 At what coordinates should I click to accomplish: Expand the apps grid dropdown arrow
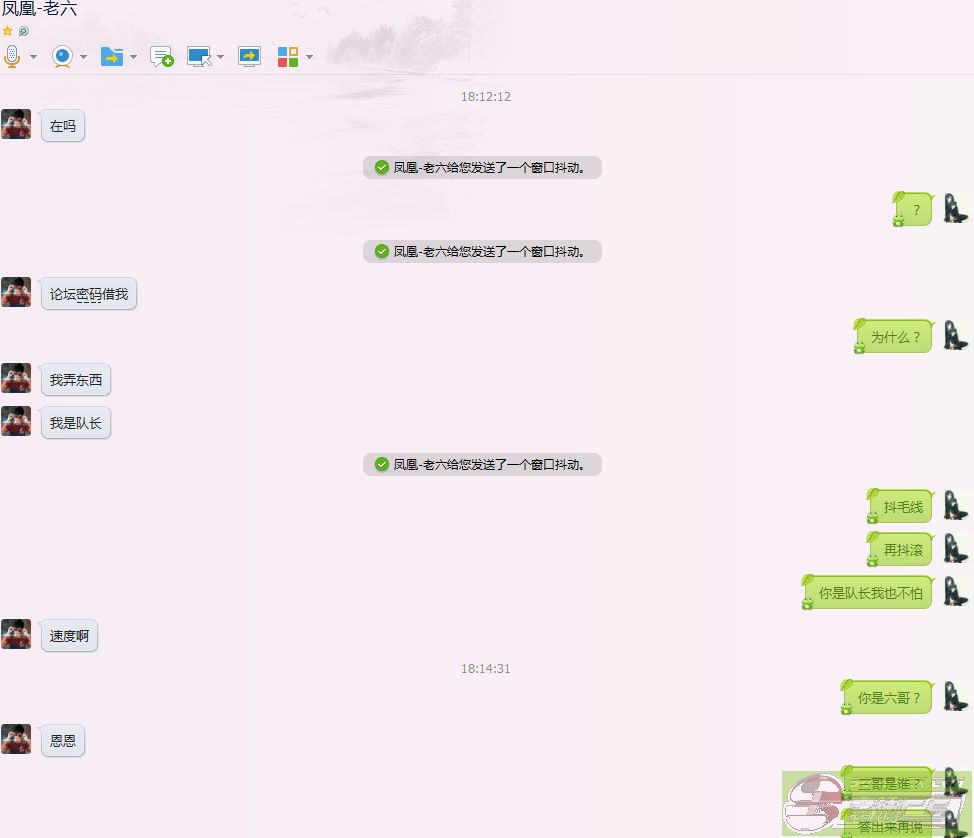pyautogui.click(x=309, y=57)
